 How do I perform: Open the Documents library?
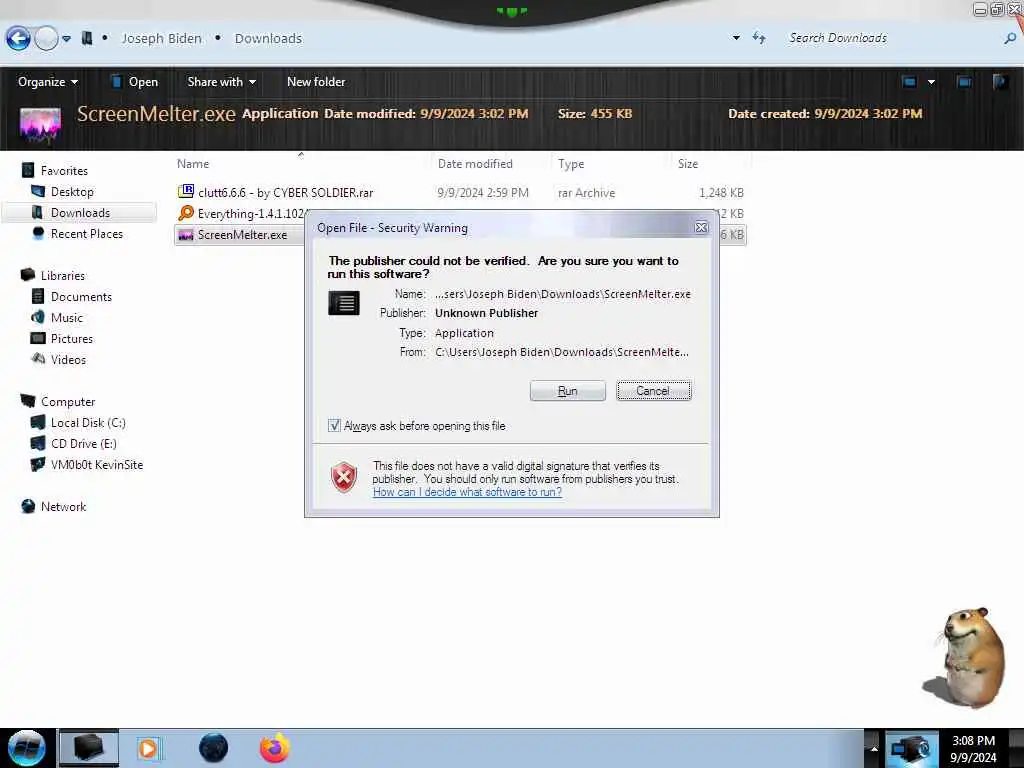tap(81, 296)
